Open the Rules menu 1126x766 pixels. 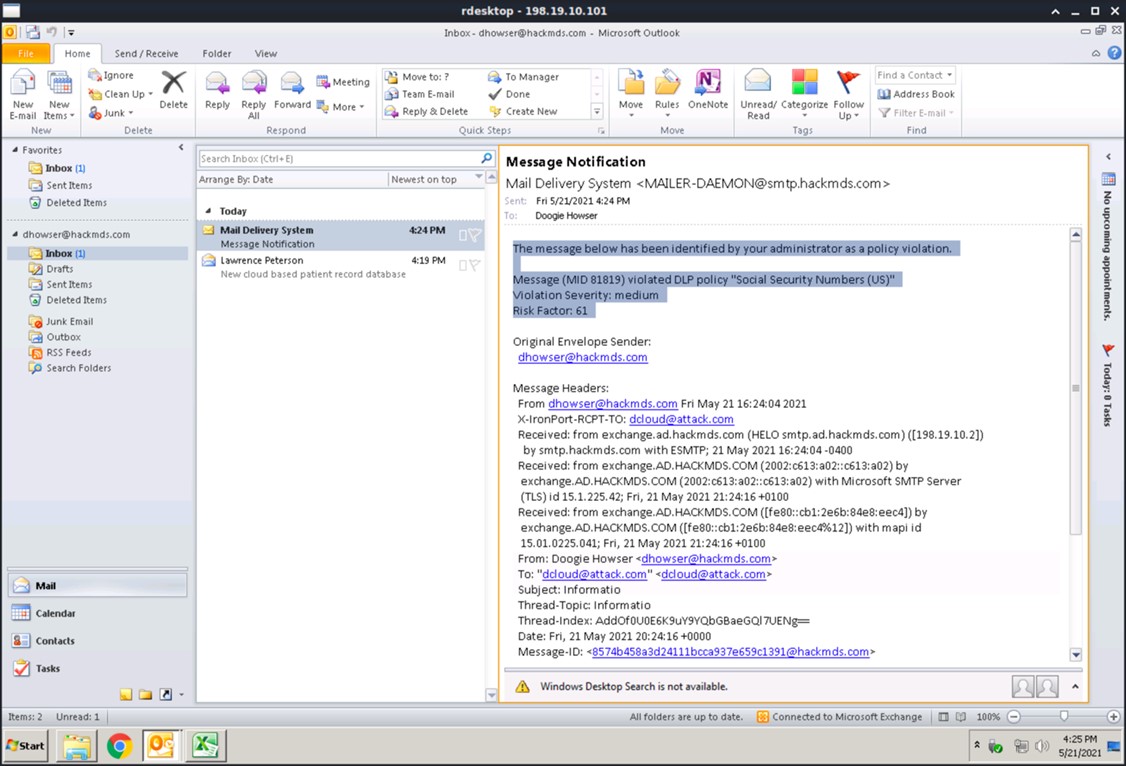coord(666,94)
